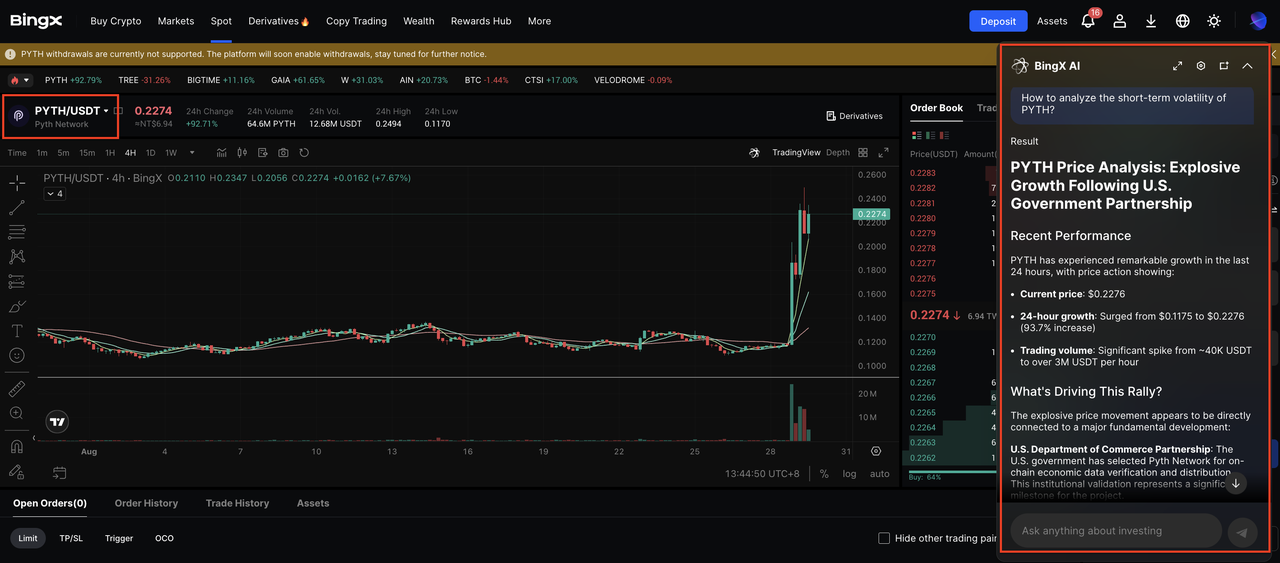Filter orders by Trigger type

pos(119,538)
